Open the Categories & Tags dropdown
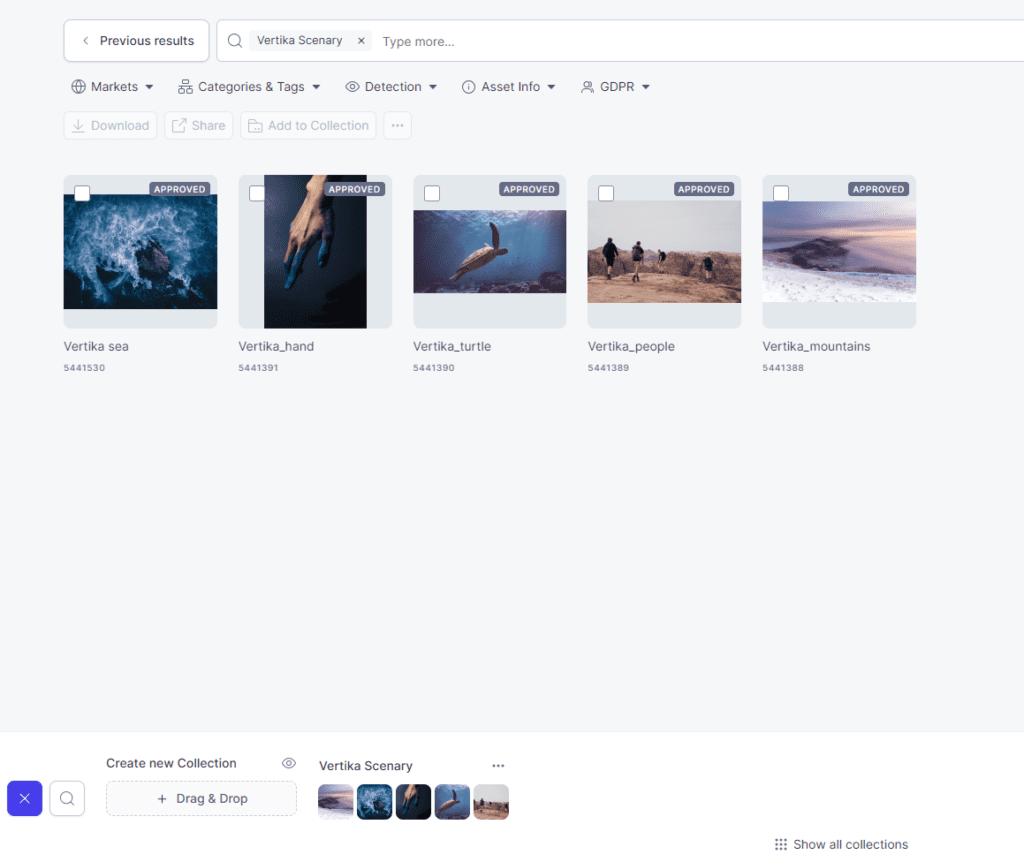 click(x=249, y=87)
